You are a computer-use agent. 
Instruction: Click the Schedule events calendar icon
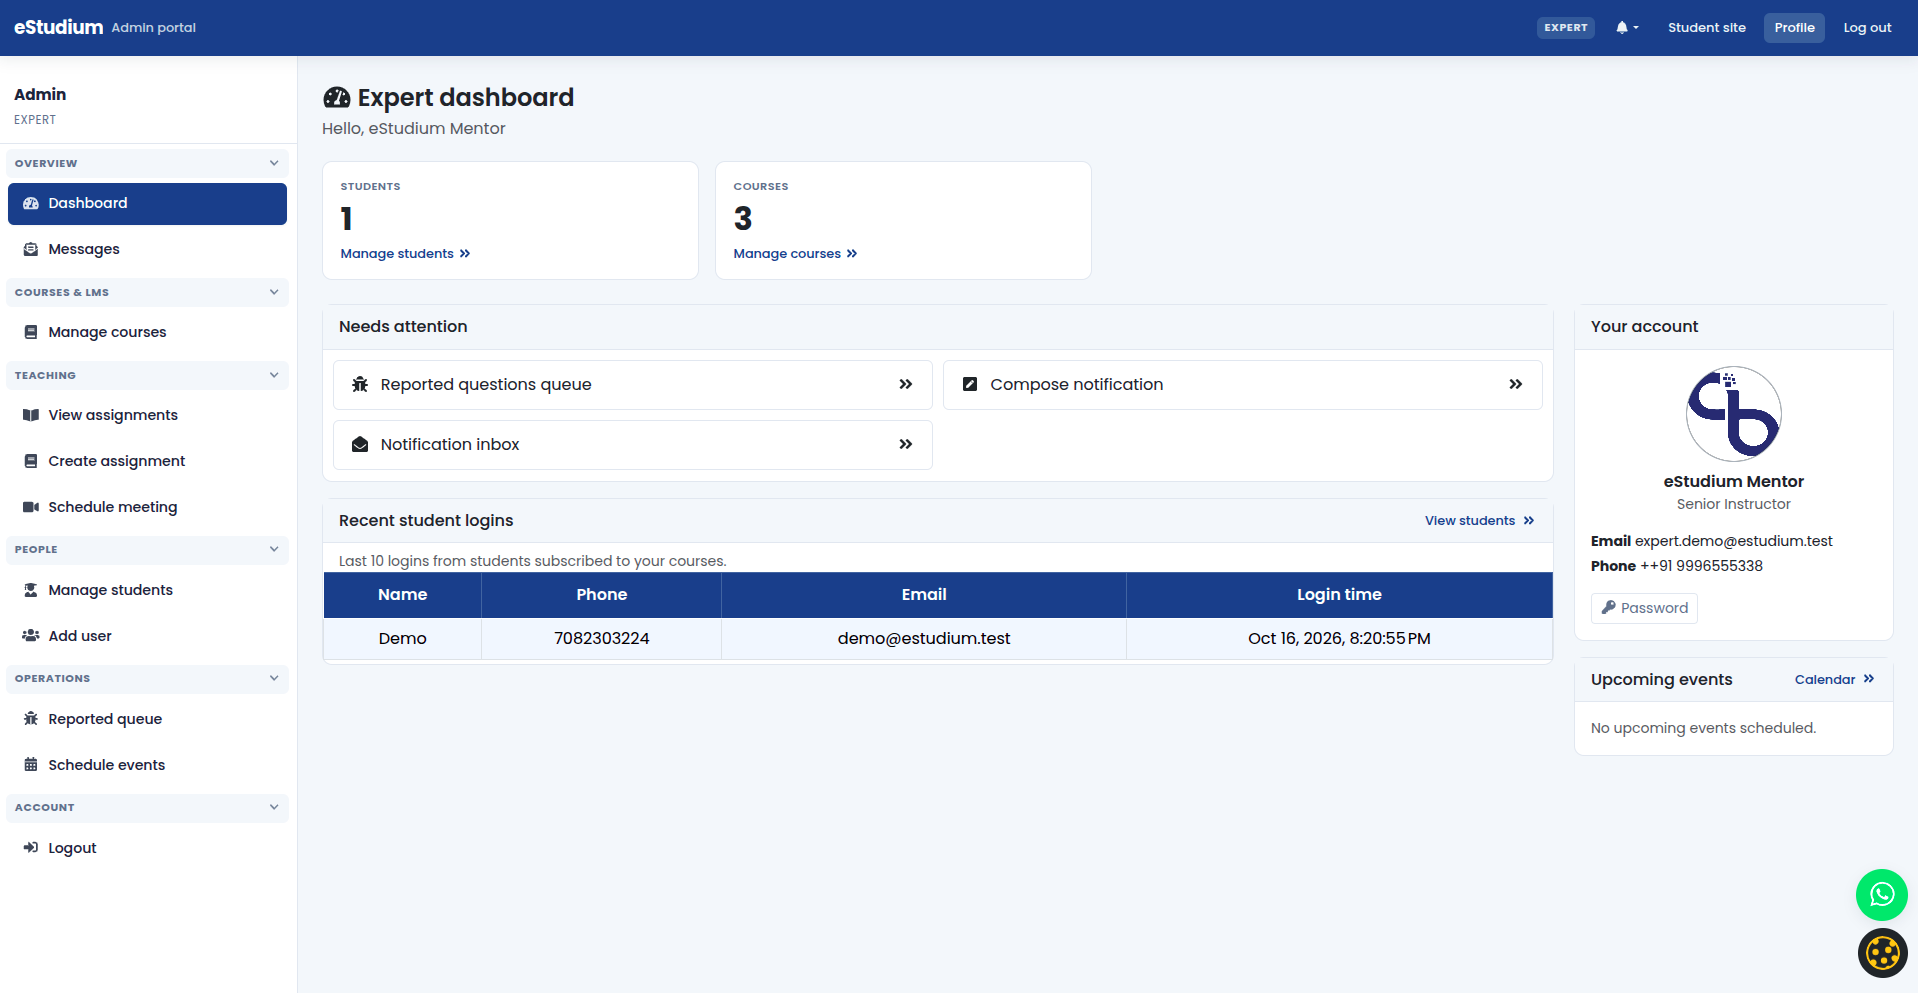(31, 765)
